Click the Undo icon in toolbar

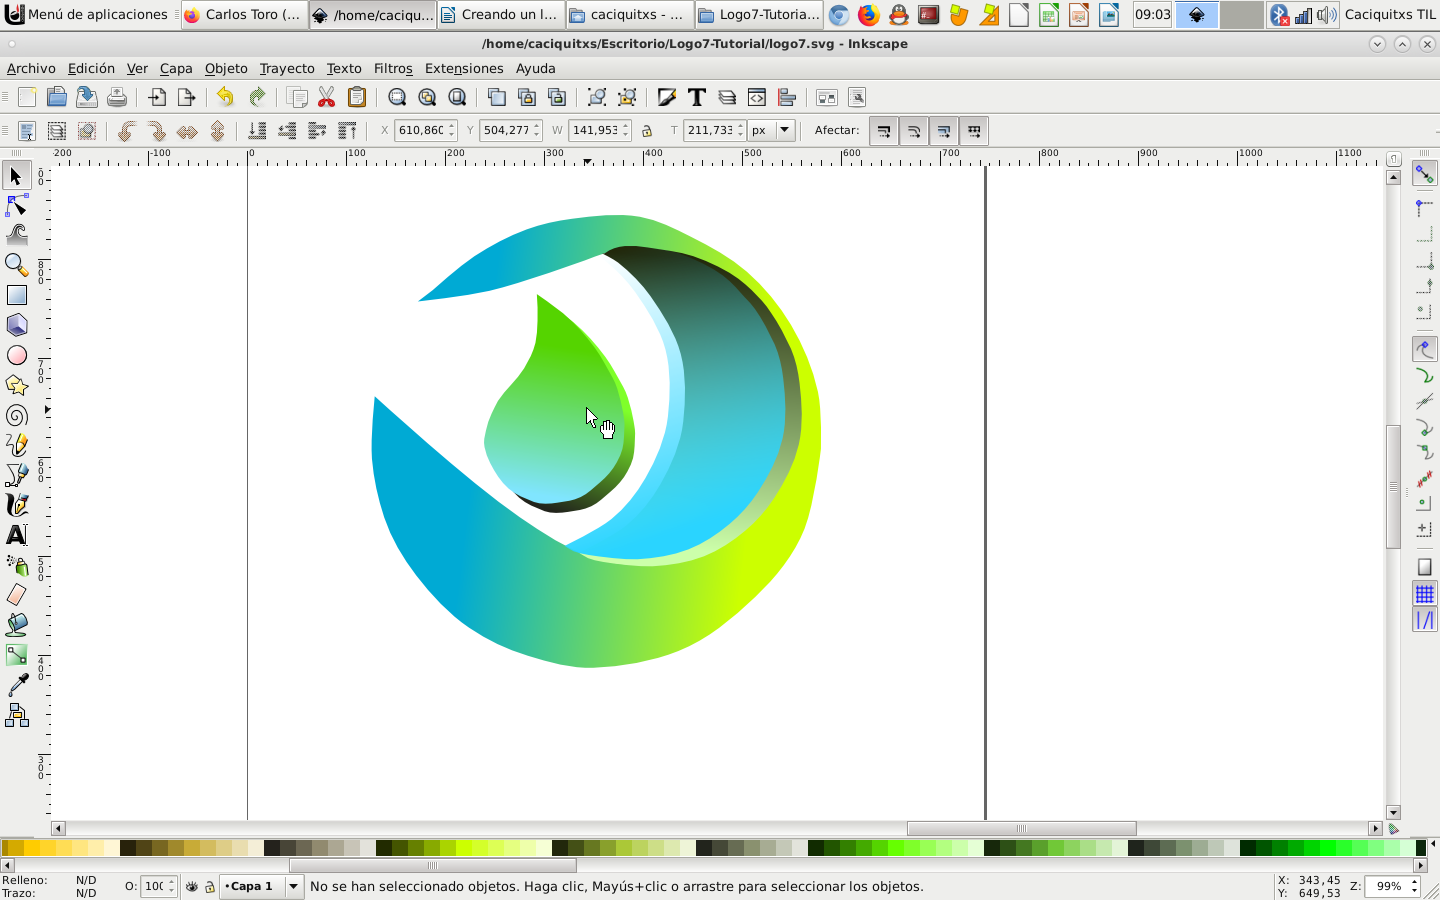click(x=226, y=97)
